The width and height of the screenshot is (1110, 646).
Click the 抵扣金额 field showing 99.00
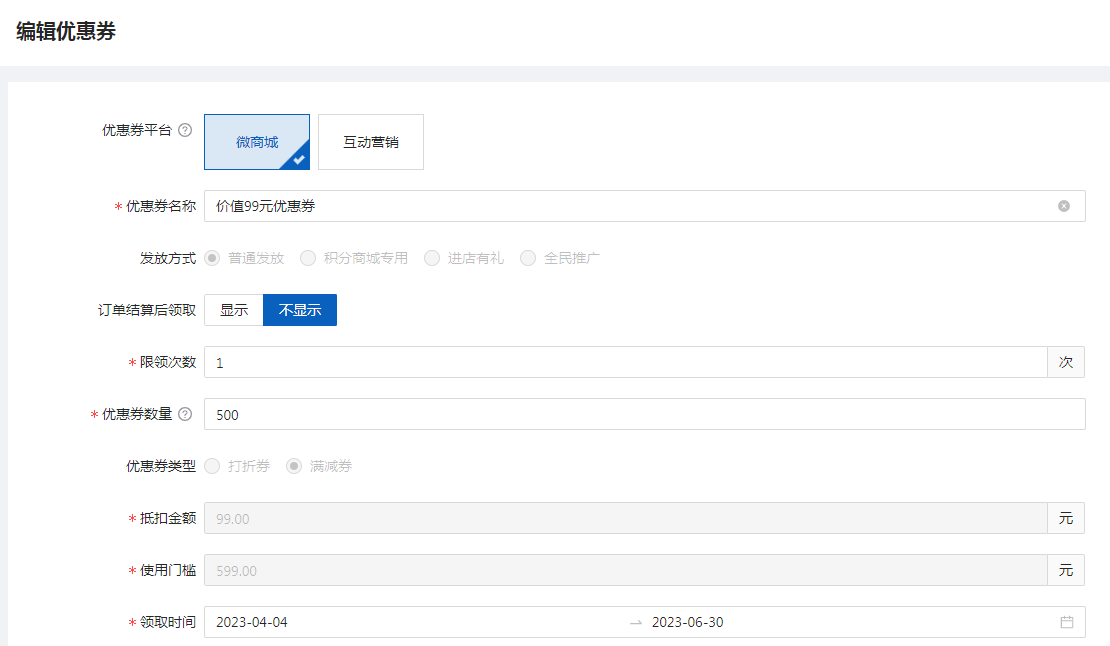(x=625, y=518)
